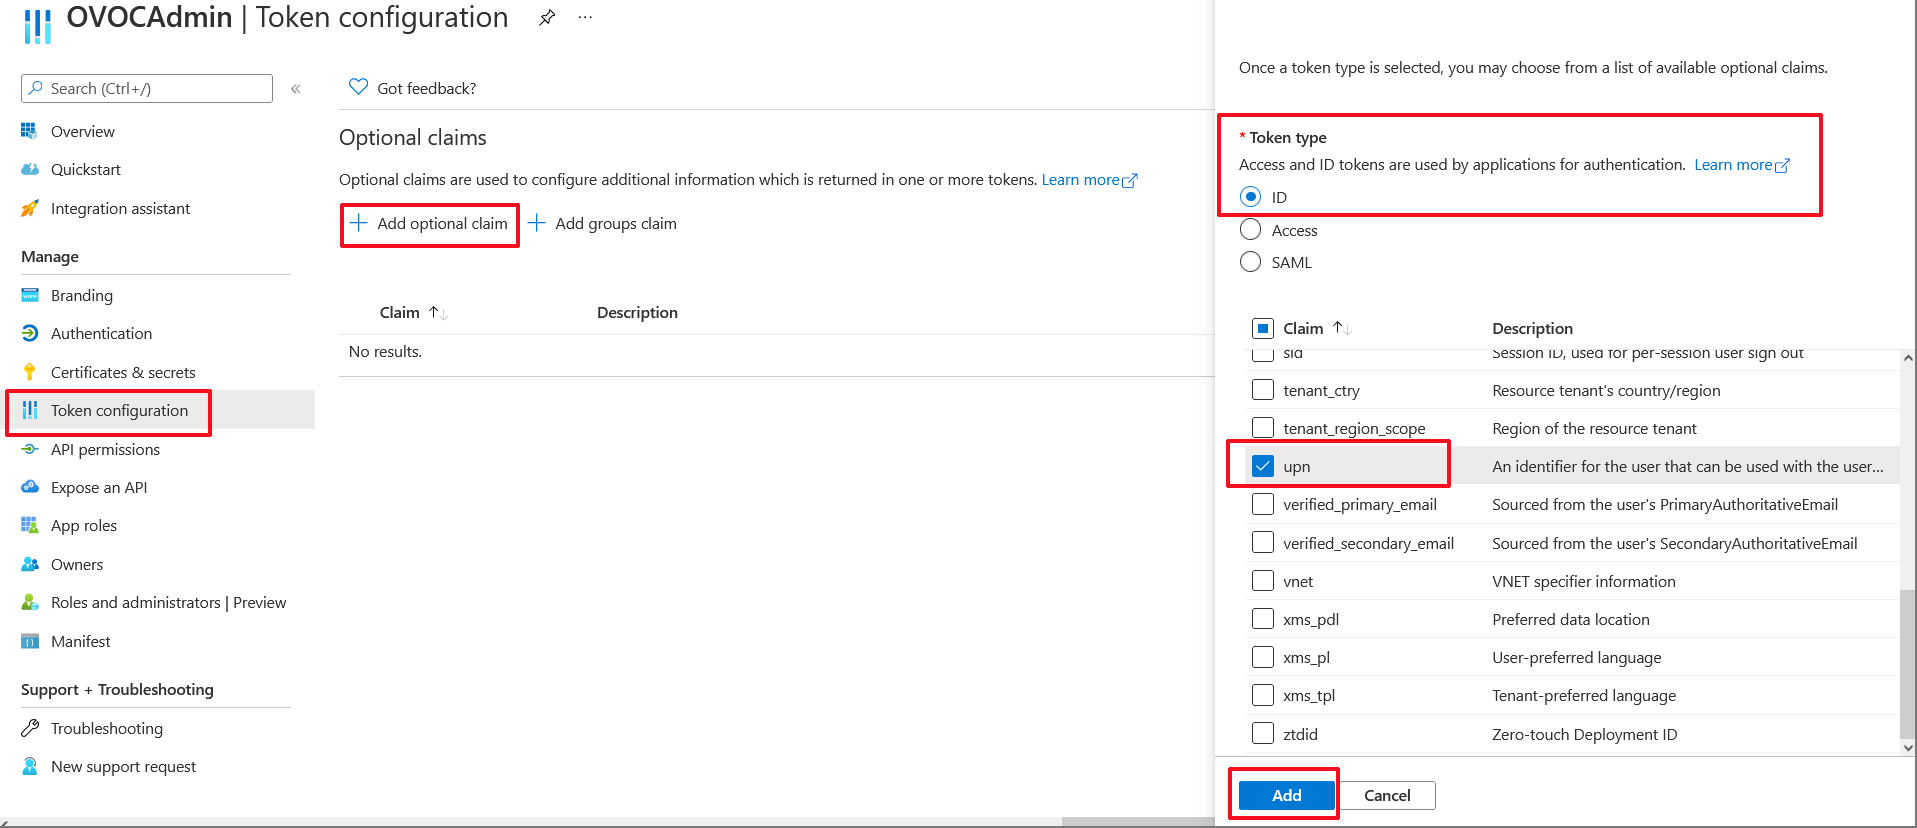Screen dimensions: 1917x828
Task: Click the App roles grid icon
Action: [x=30, y=525]
